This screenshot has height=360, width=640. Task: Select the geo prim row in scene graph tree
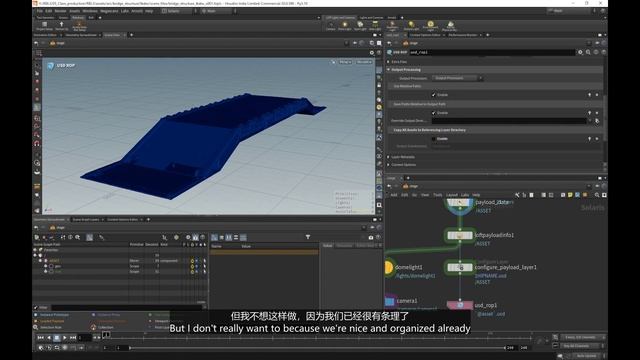58,266
